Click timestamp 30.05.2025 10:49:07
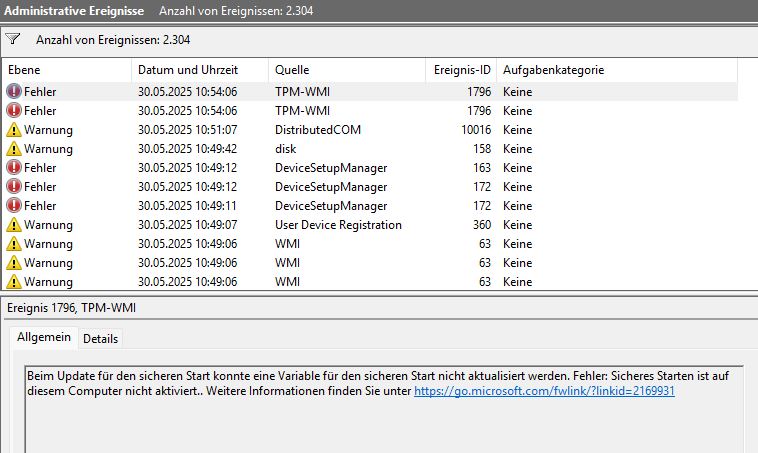758x453 pixels. [188, 225]
